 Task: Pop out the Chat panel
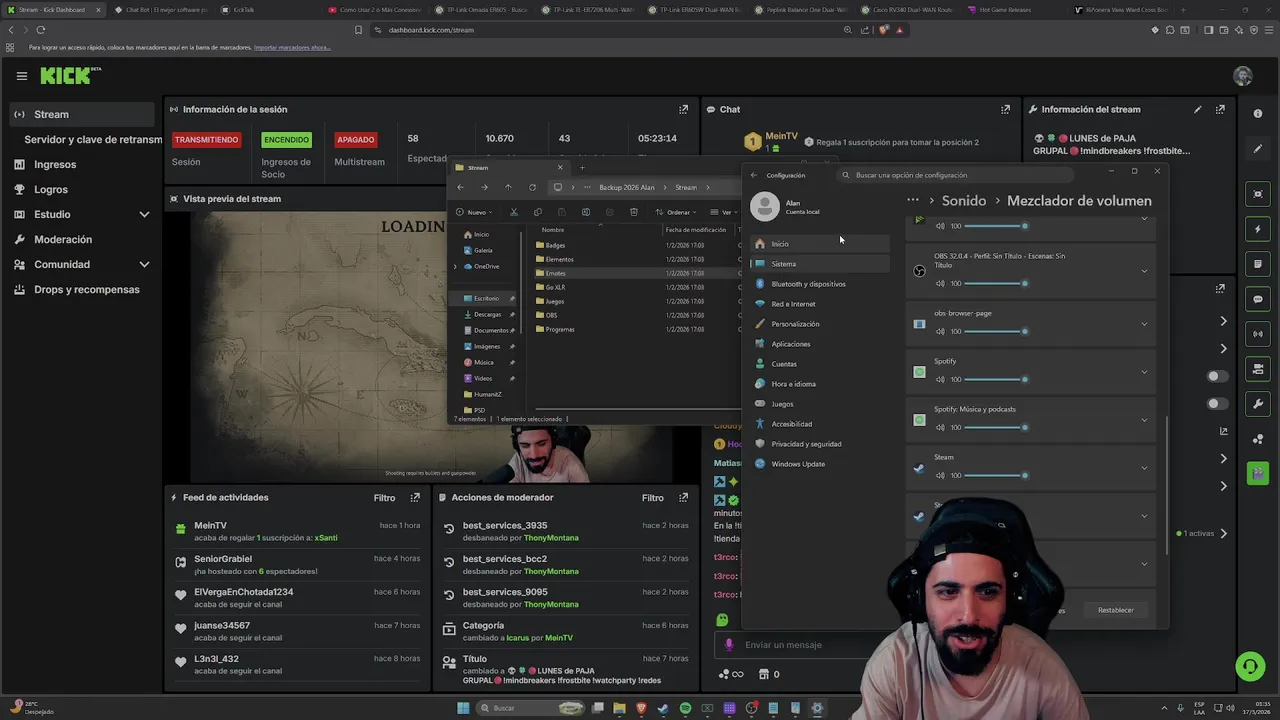click(x=1005, y=110)
